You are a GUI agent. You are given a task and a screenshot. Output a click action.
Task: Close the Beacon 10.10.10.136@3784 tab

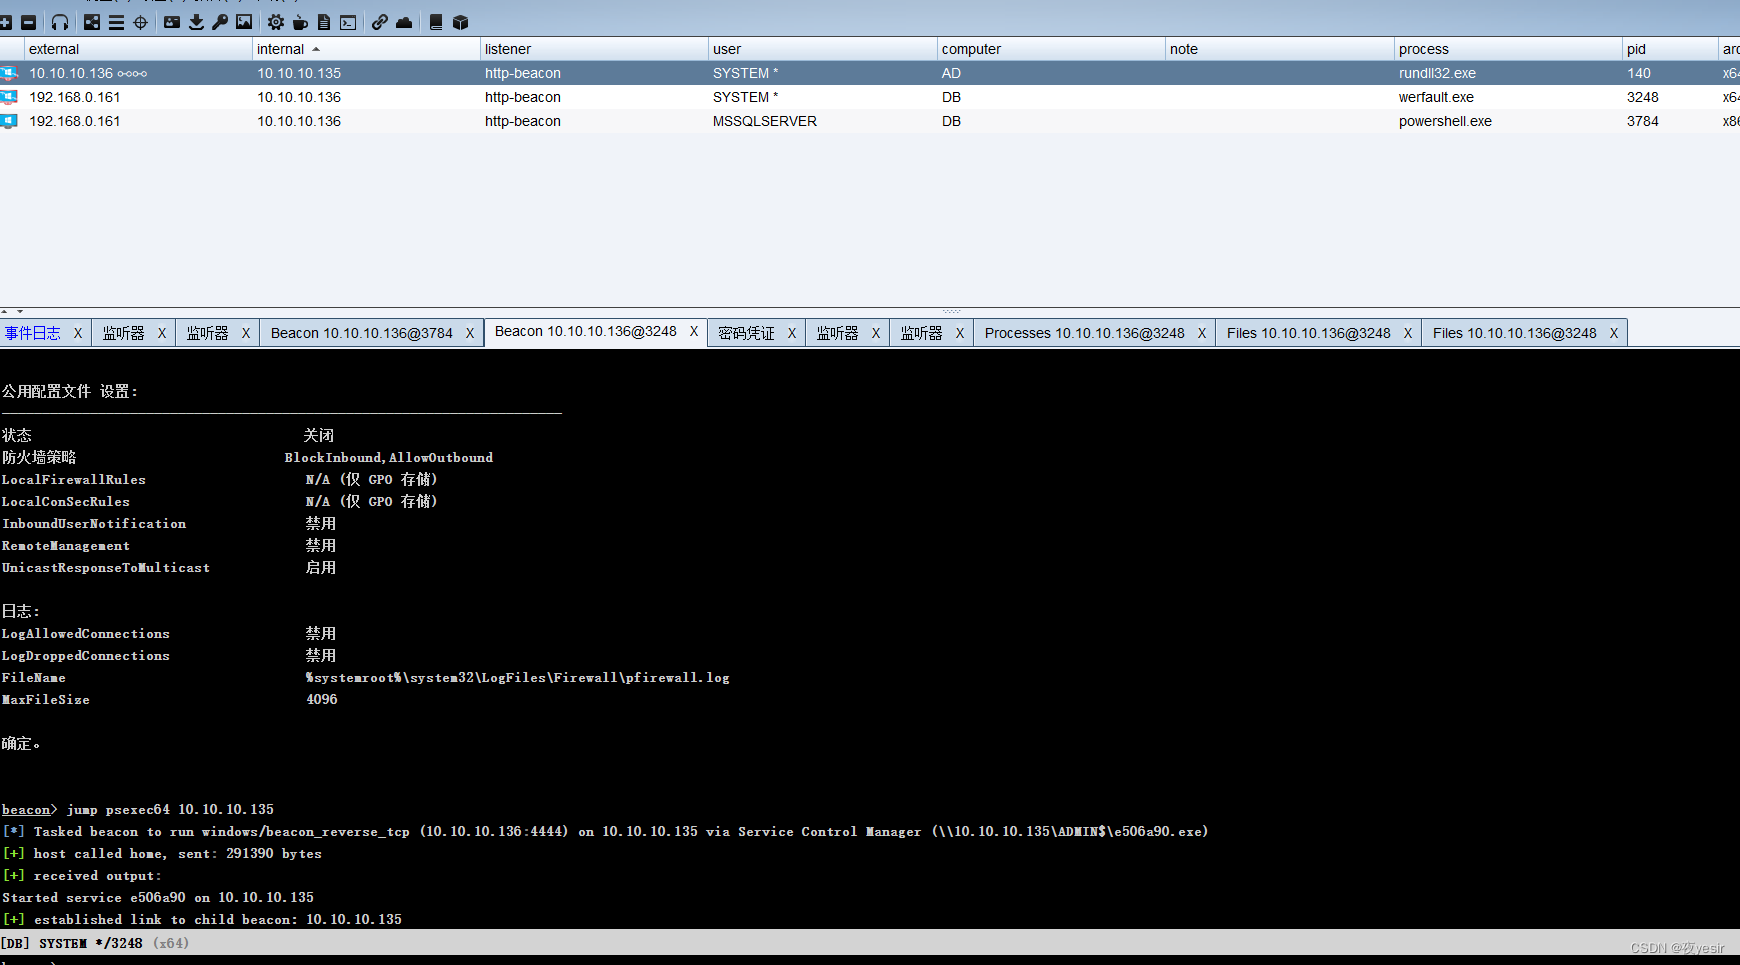(x=470, y=333)
